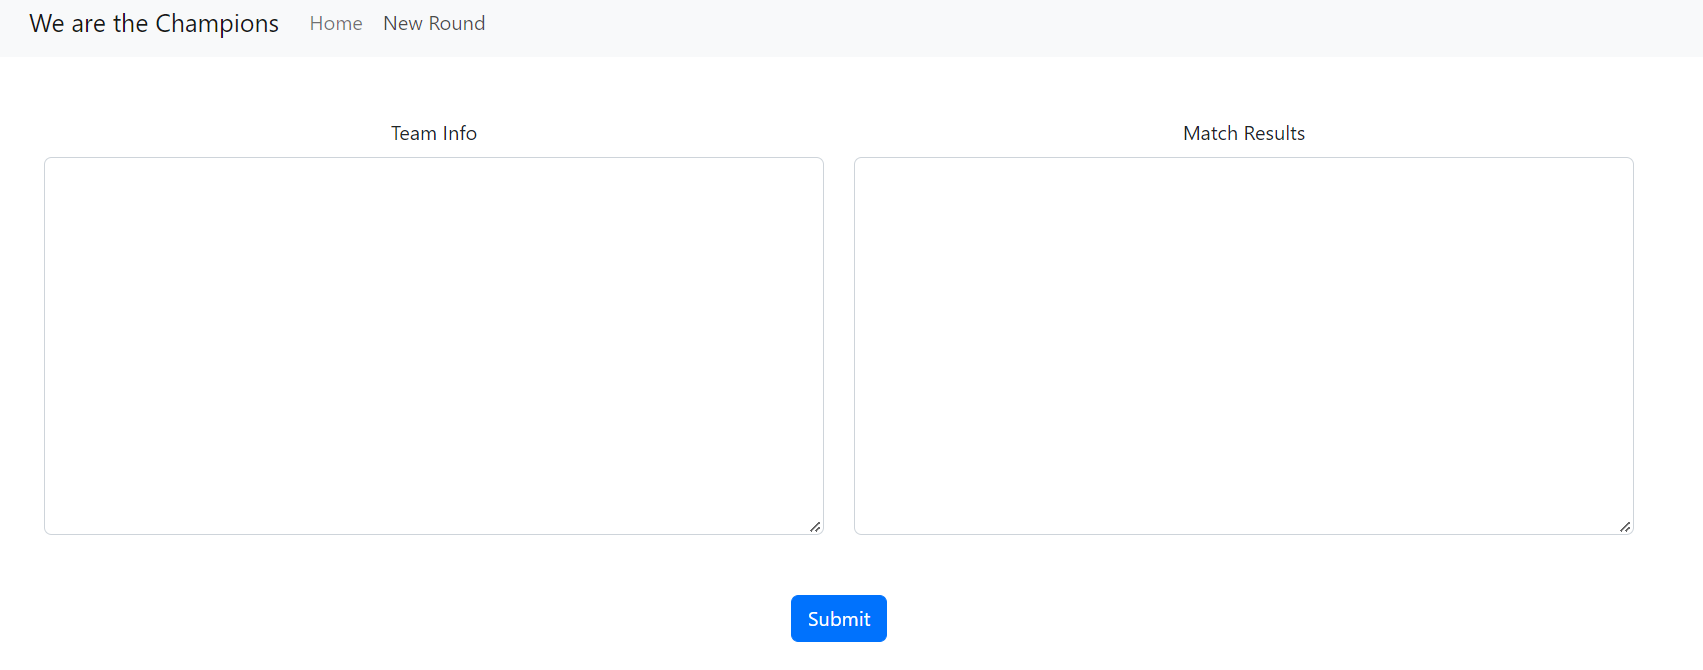Viewport: 1703px width, 670px height.
Task: Click the resize grip on Match Results textarea
Action: [1624, 526]
